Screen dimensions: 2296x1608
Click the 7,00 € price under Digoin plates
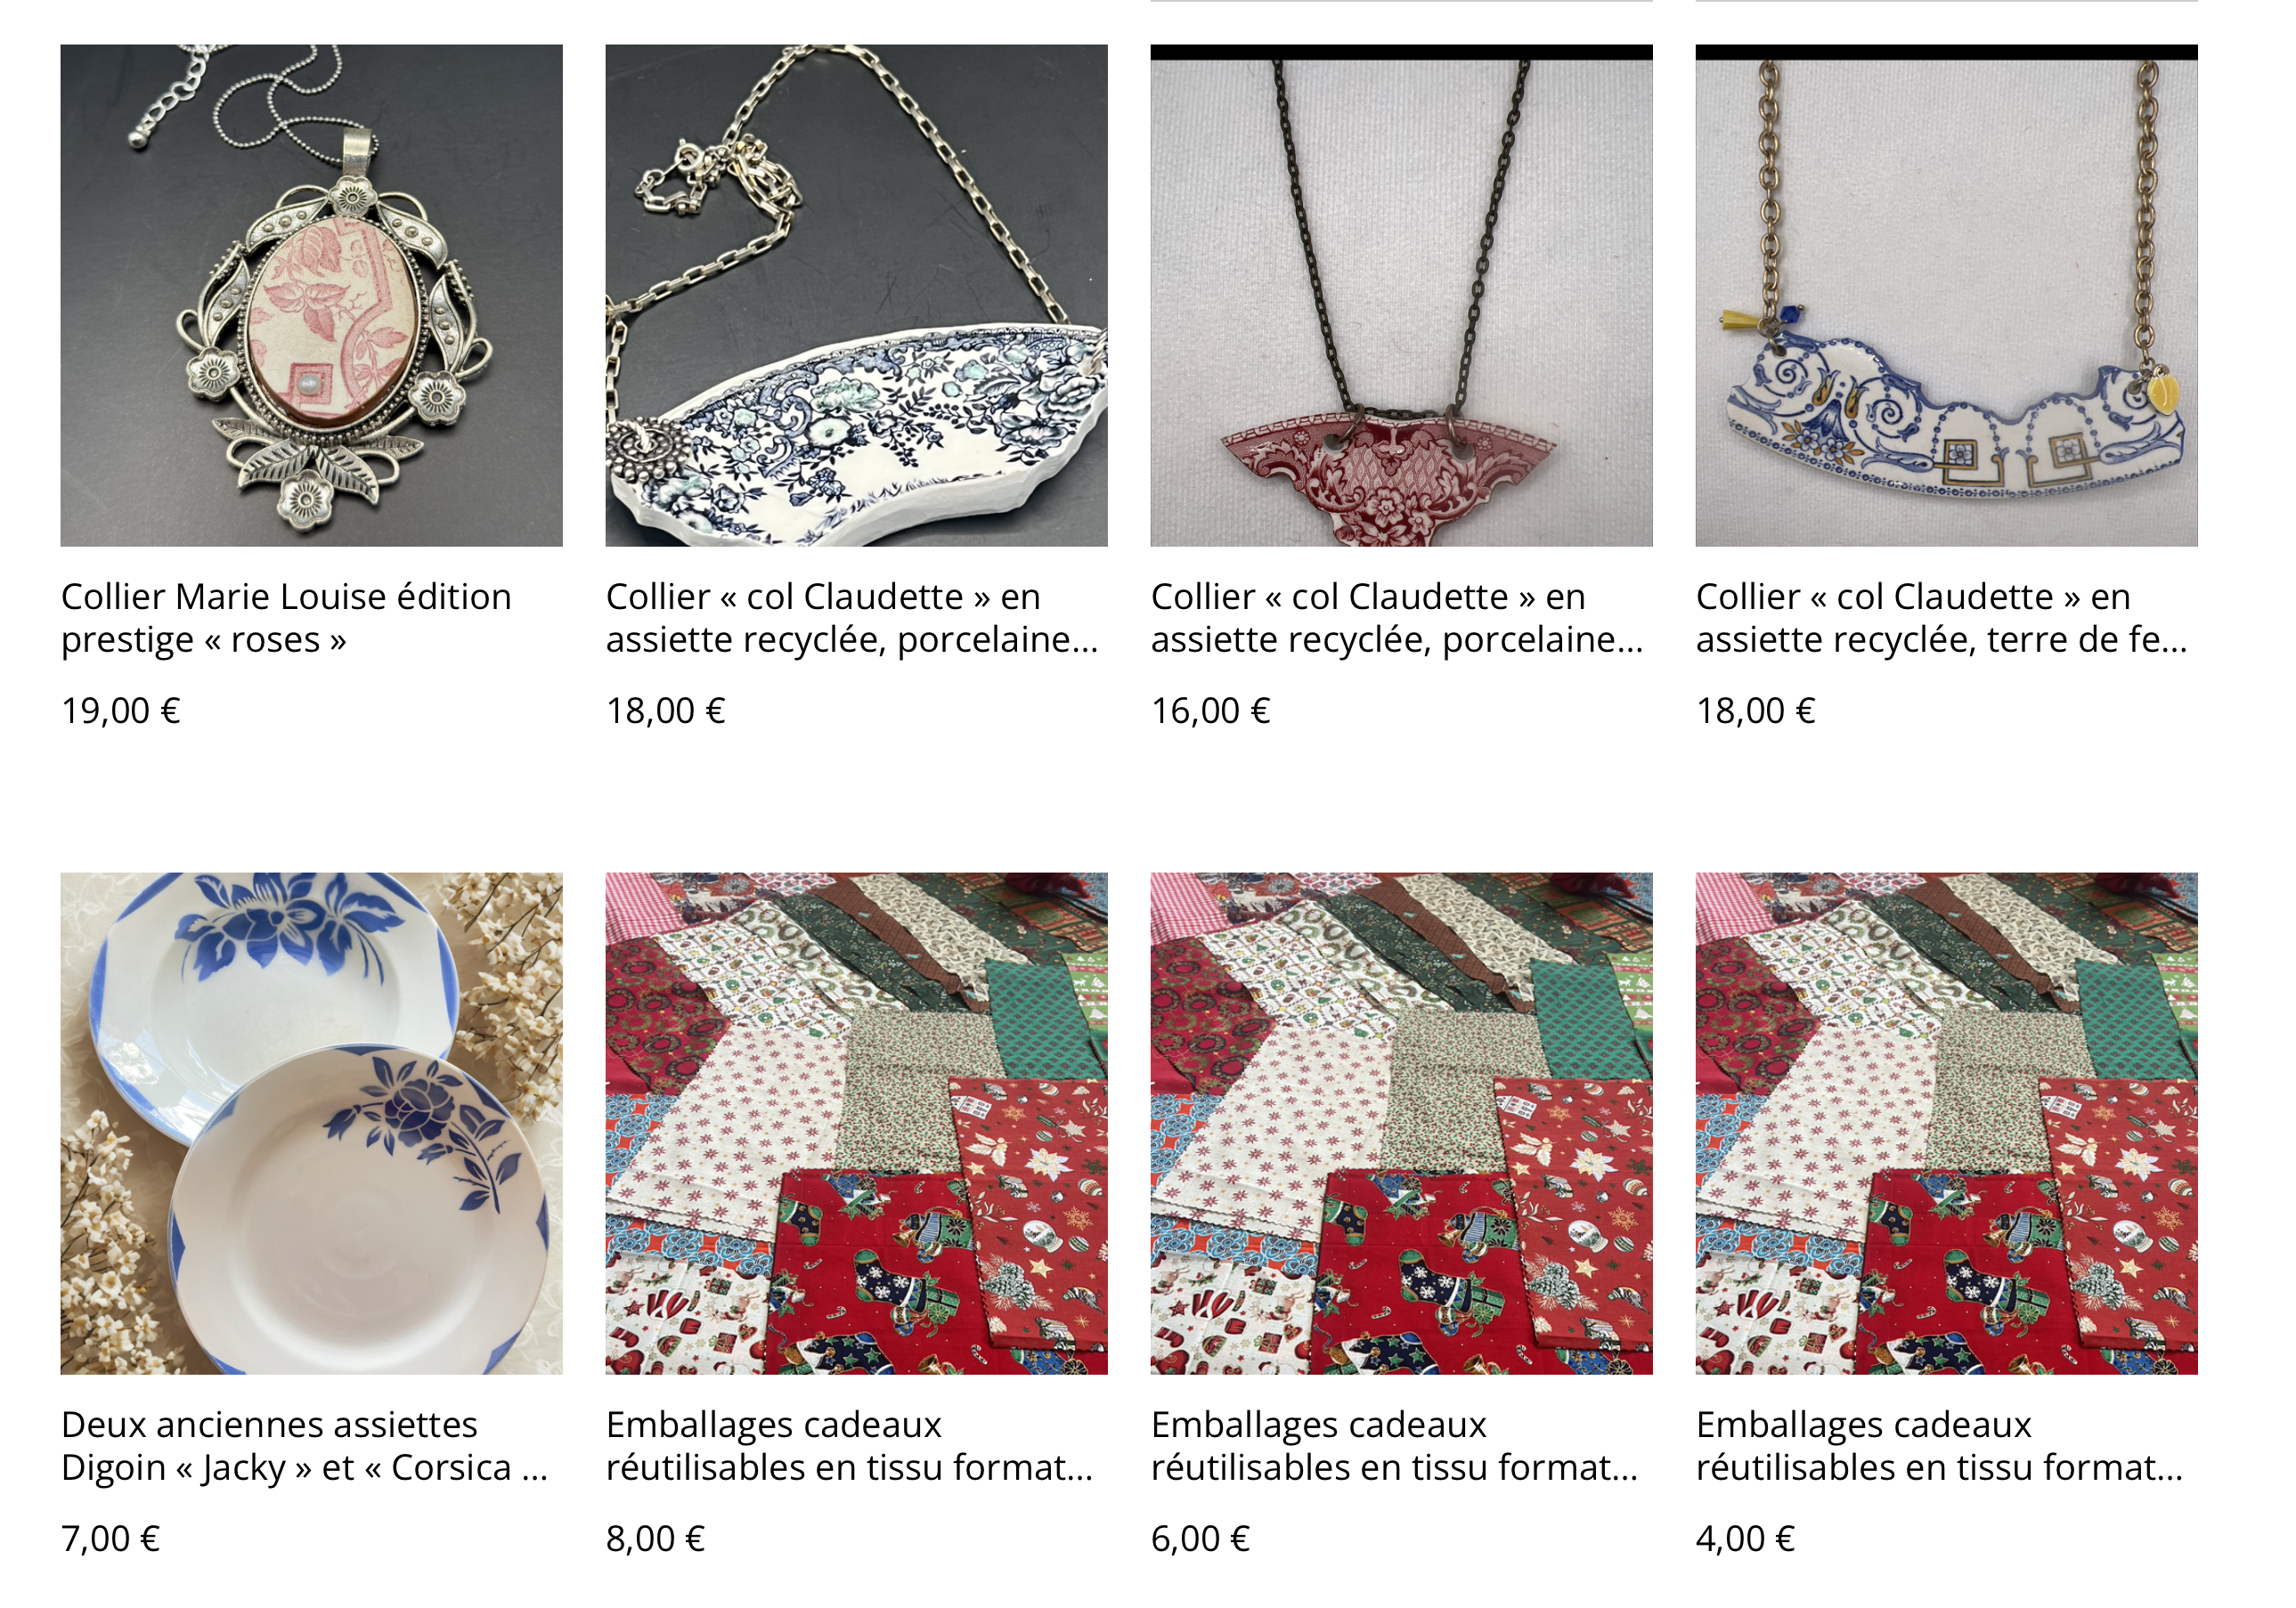[111, 1539]
